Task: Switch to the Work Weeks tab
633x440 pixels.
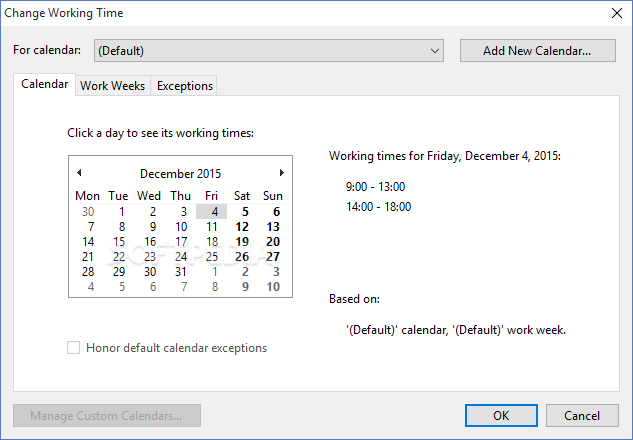Action: [x=113, y=86]
